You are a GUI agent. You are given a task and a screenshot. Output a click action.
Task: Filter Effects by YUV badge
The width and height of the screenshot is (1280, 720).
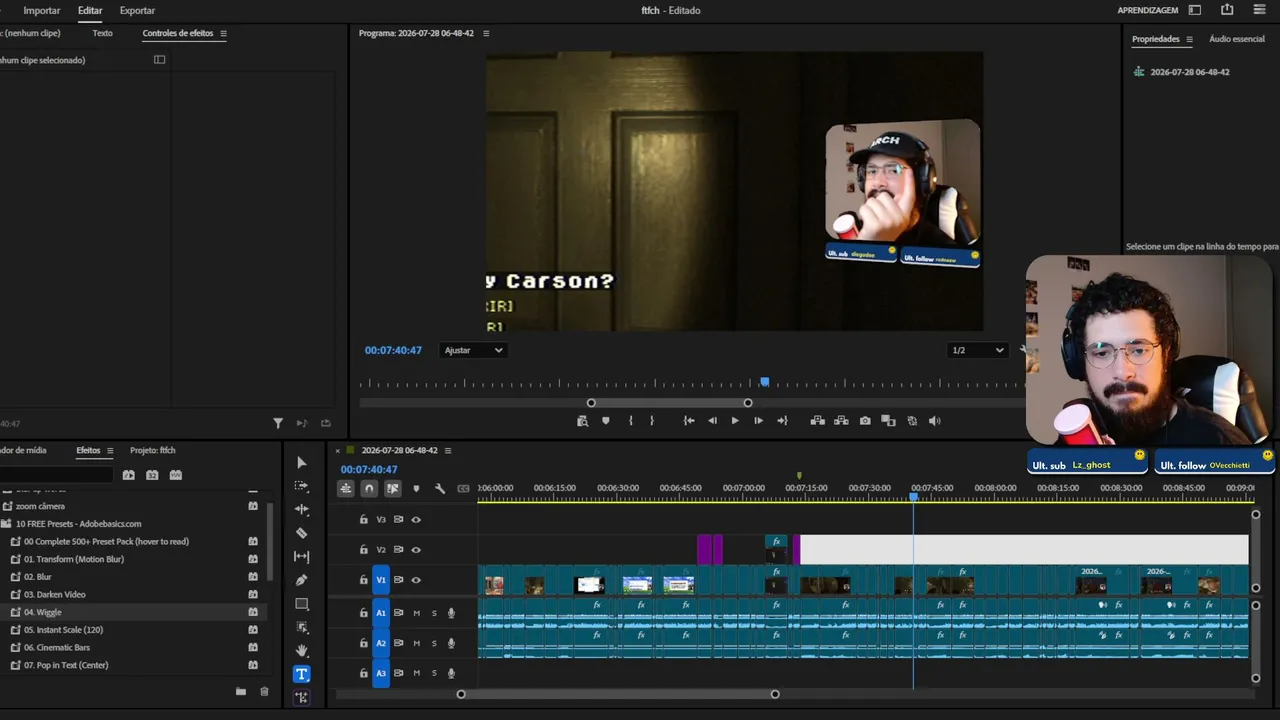click(x=176, y=475)
